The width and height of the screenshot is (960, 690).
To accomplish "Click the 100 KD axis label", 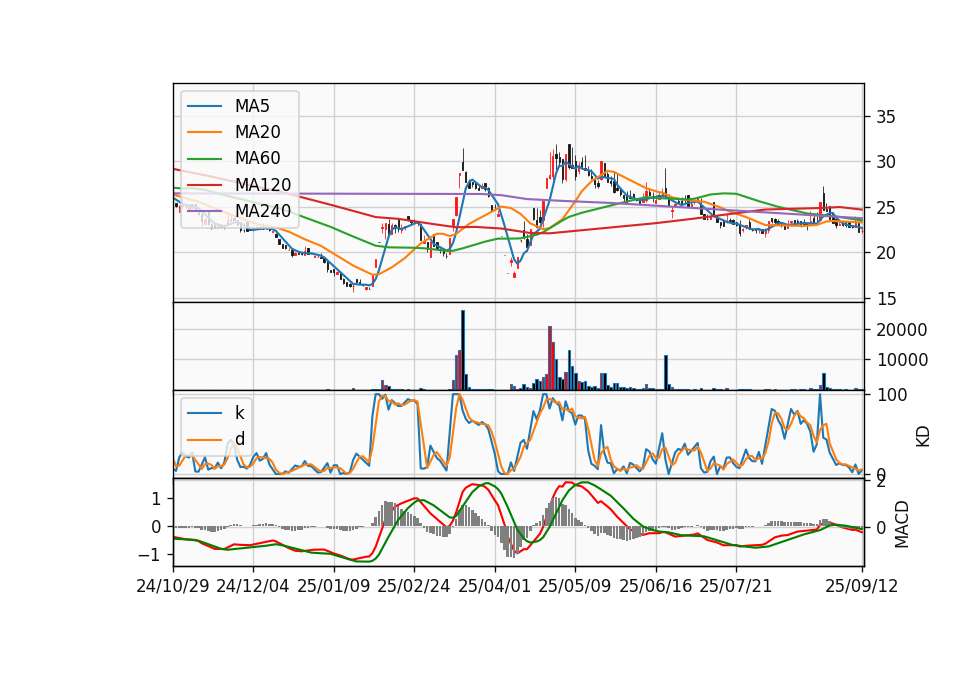I will coord(892,395).
